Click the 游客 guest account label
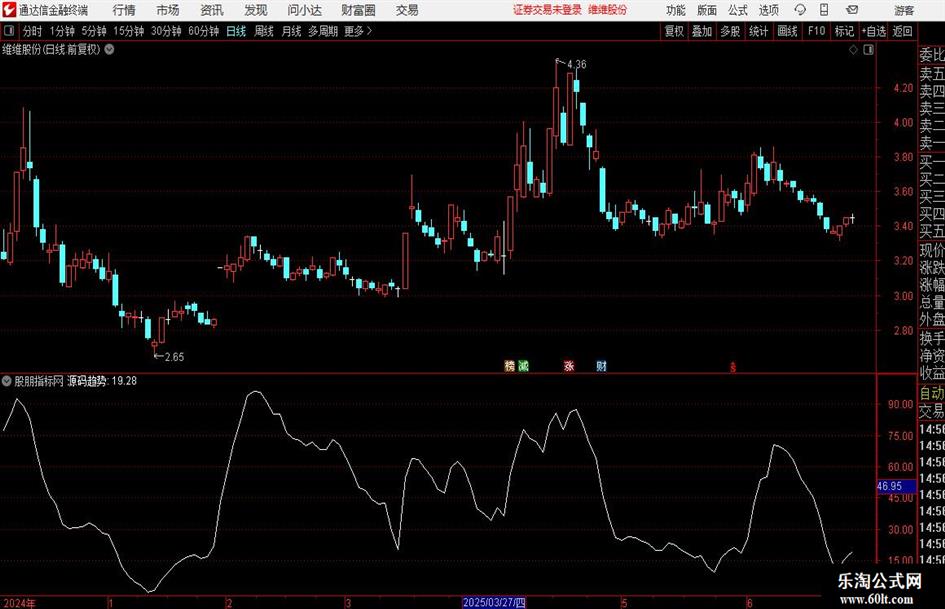This screenshot has width=945, height=609. pyautogui.click(x=904, y=10)
